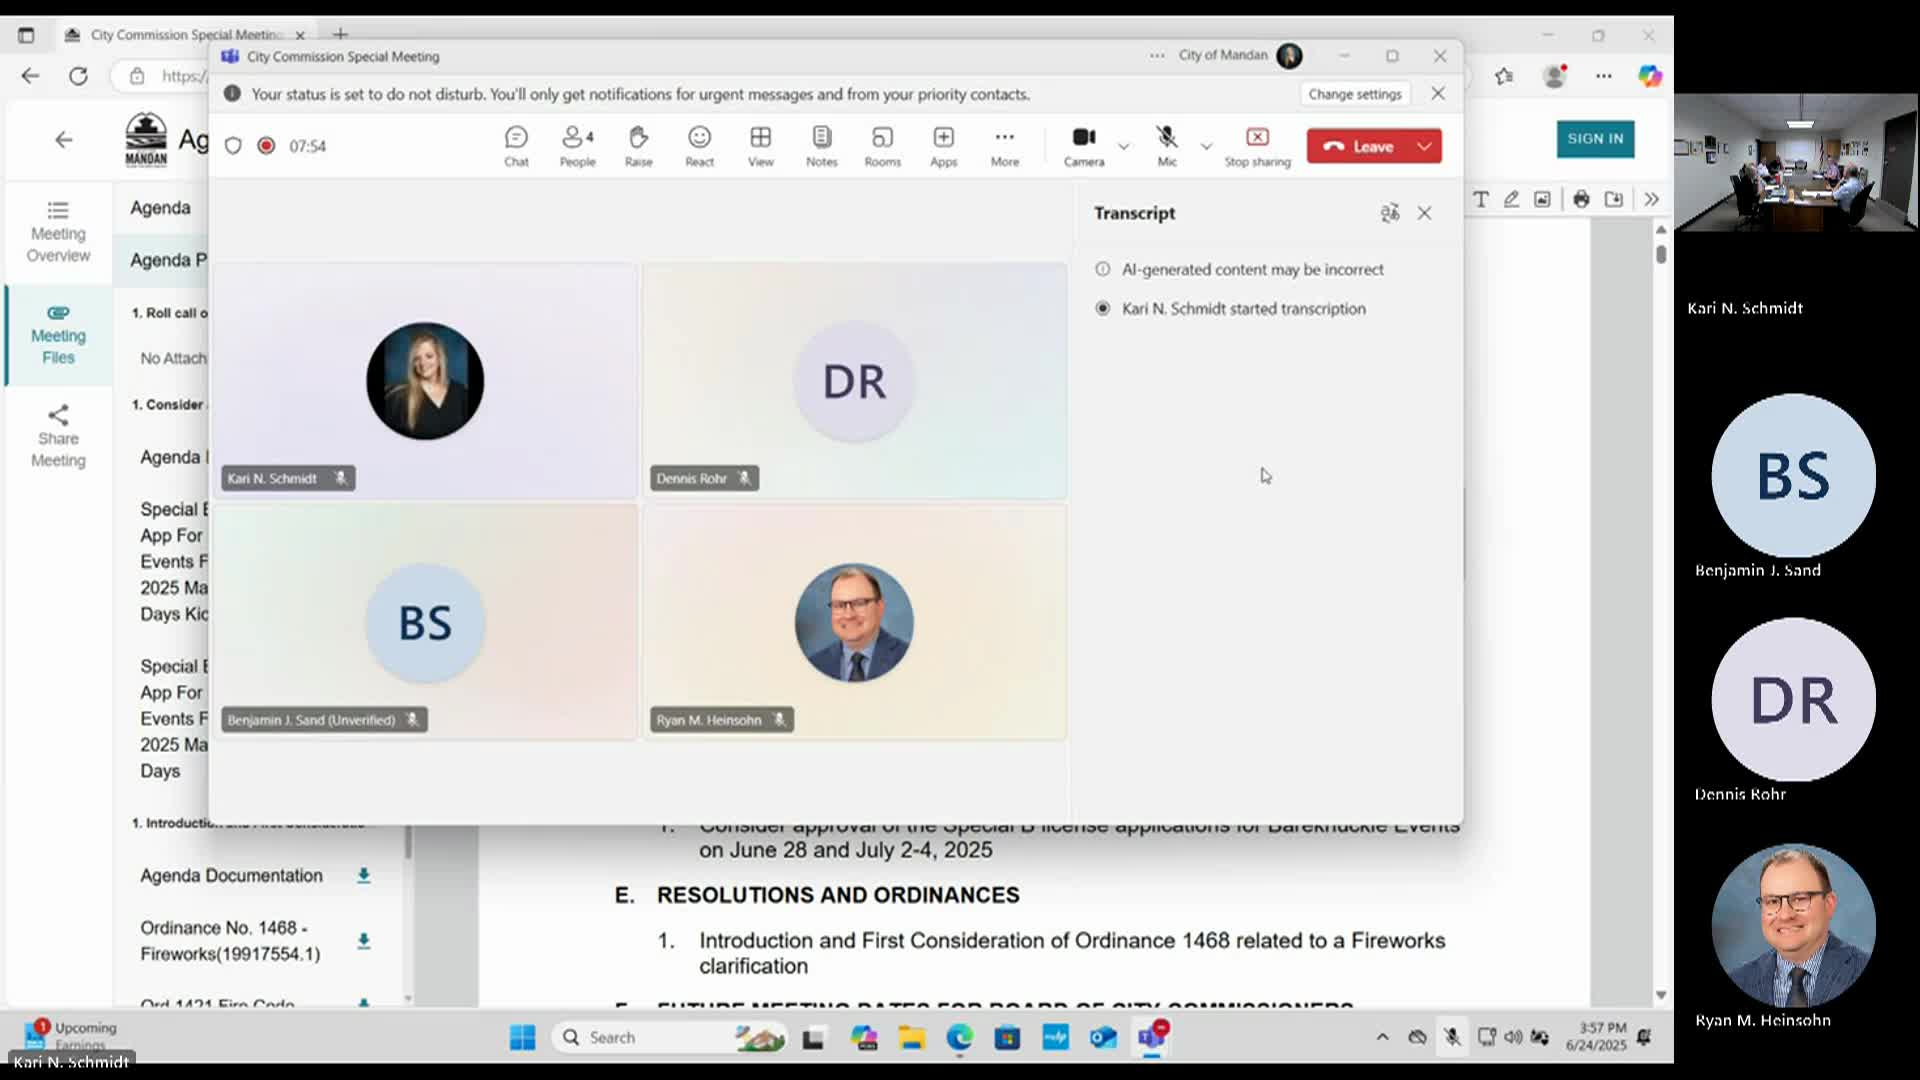Click the recording indicator icon
The width and height of the screenshot is (1920, 1080).
pyautogui.click(x=266, y=146)
